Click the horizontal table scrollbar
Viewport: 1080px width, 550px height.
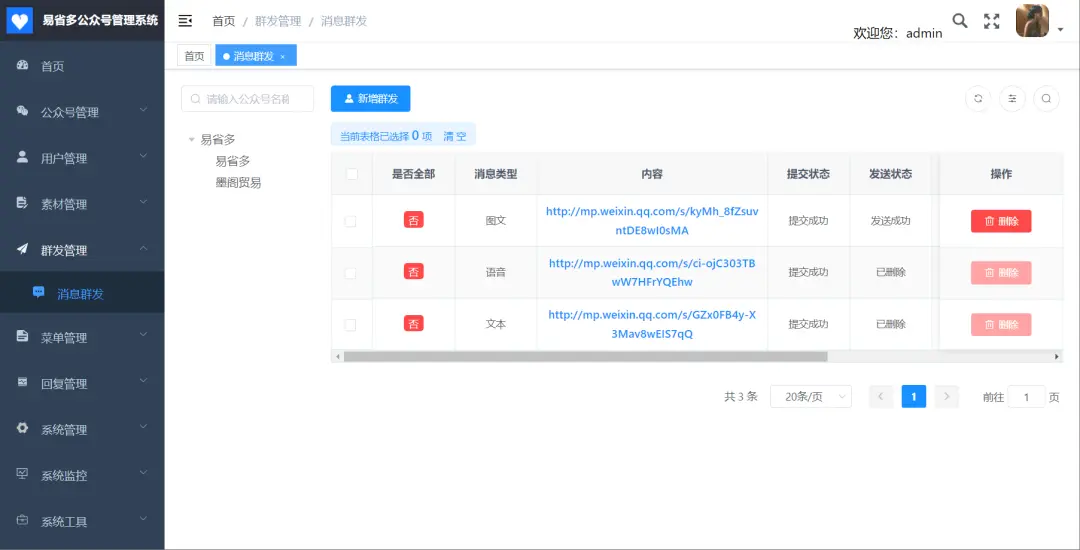[x=585, y=357]
